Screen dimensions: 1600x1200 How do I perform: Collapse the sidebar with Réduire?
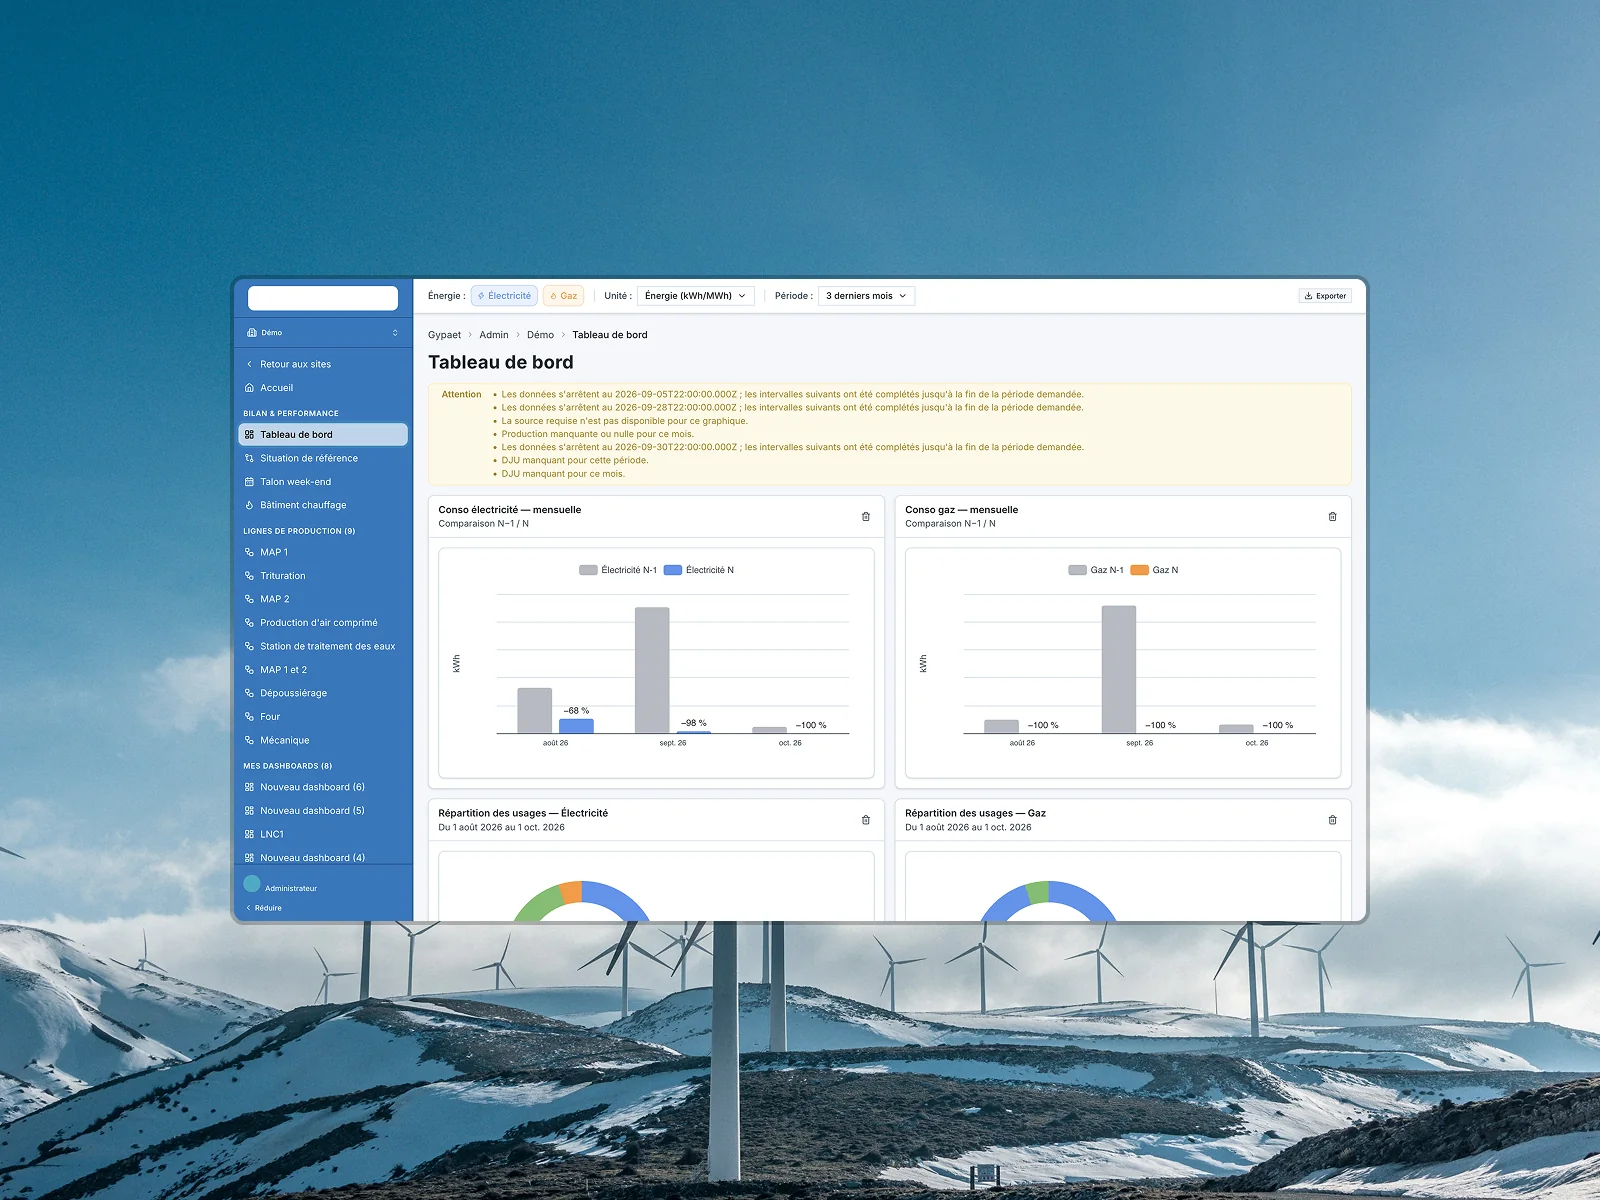coord(264,908)
